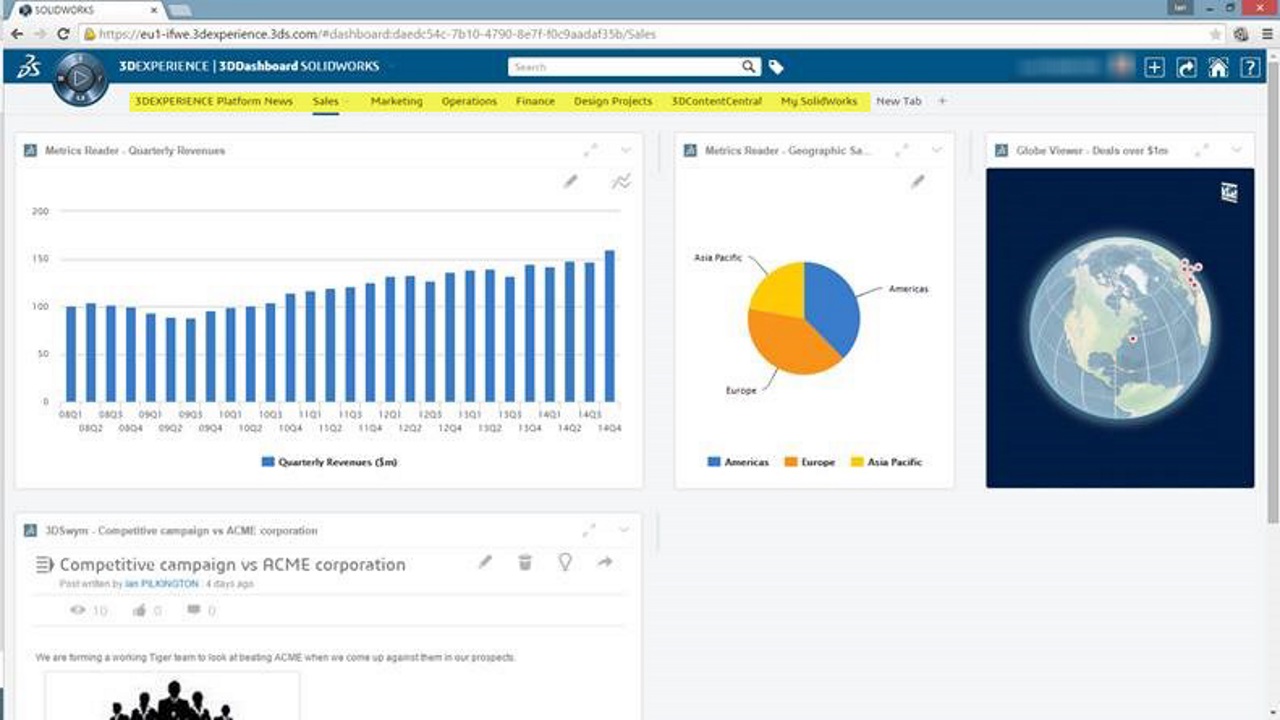
Task: Switch Quarterly Revenues to line chart view
Action: click(x=621, y=181)
